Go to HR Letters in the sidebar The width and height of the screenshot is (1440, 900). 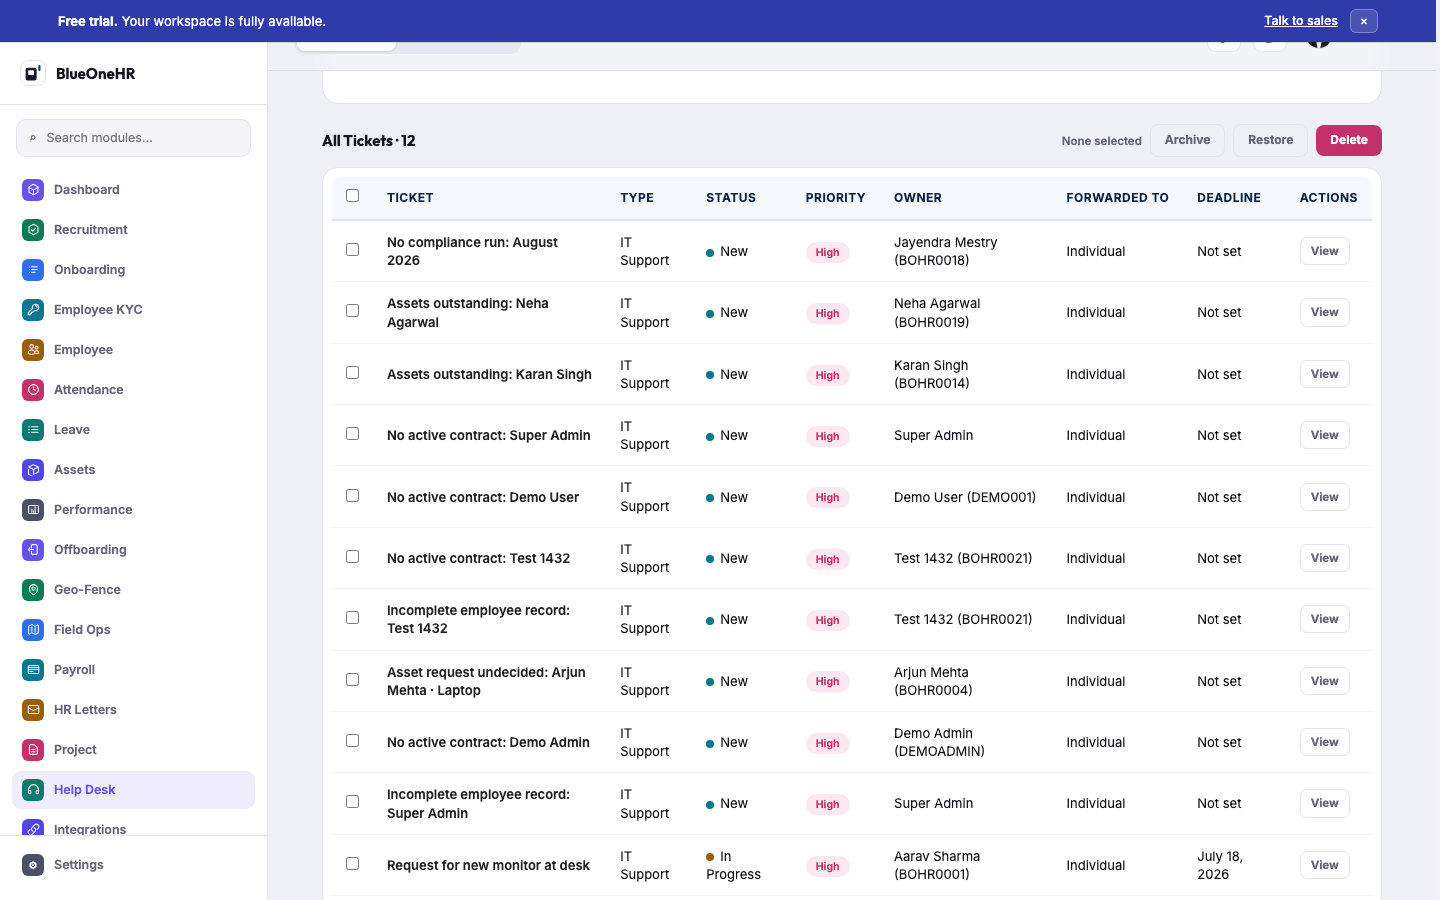[x=133, y=710]
